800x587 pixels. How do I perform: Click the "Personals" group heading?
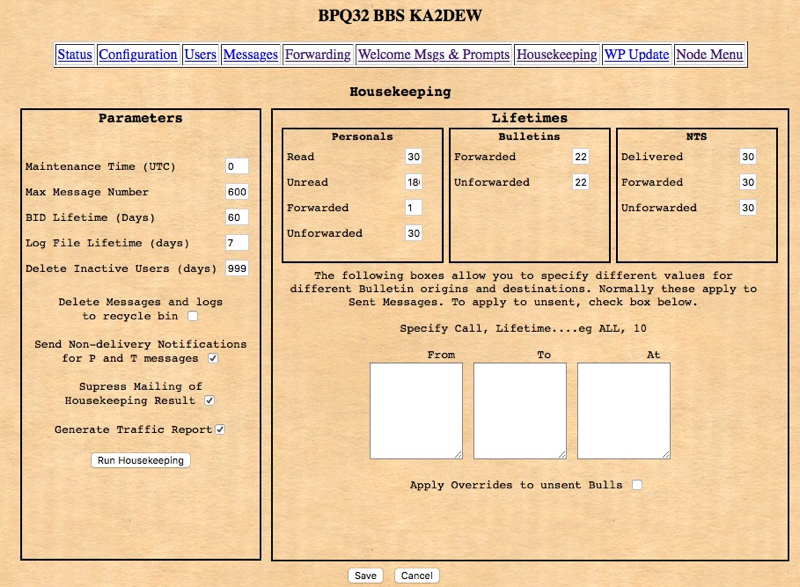(x=362, y=137)
